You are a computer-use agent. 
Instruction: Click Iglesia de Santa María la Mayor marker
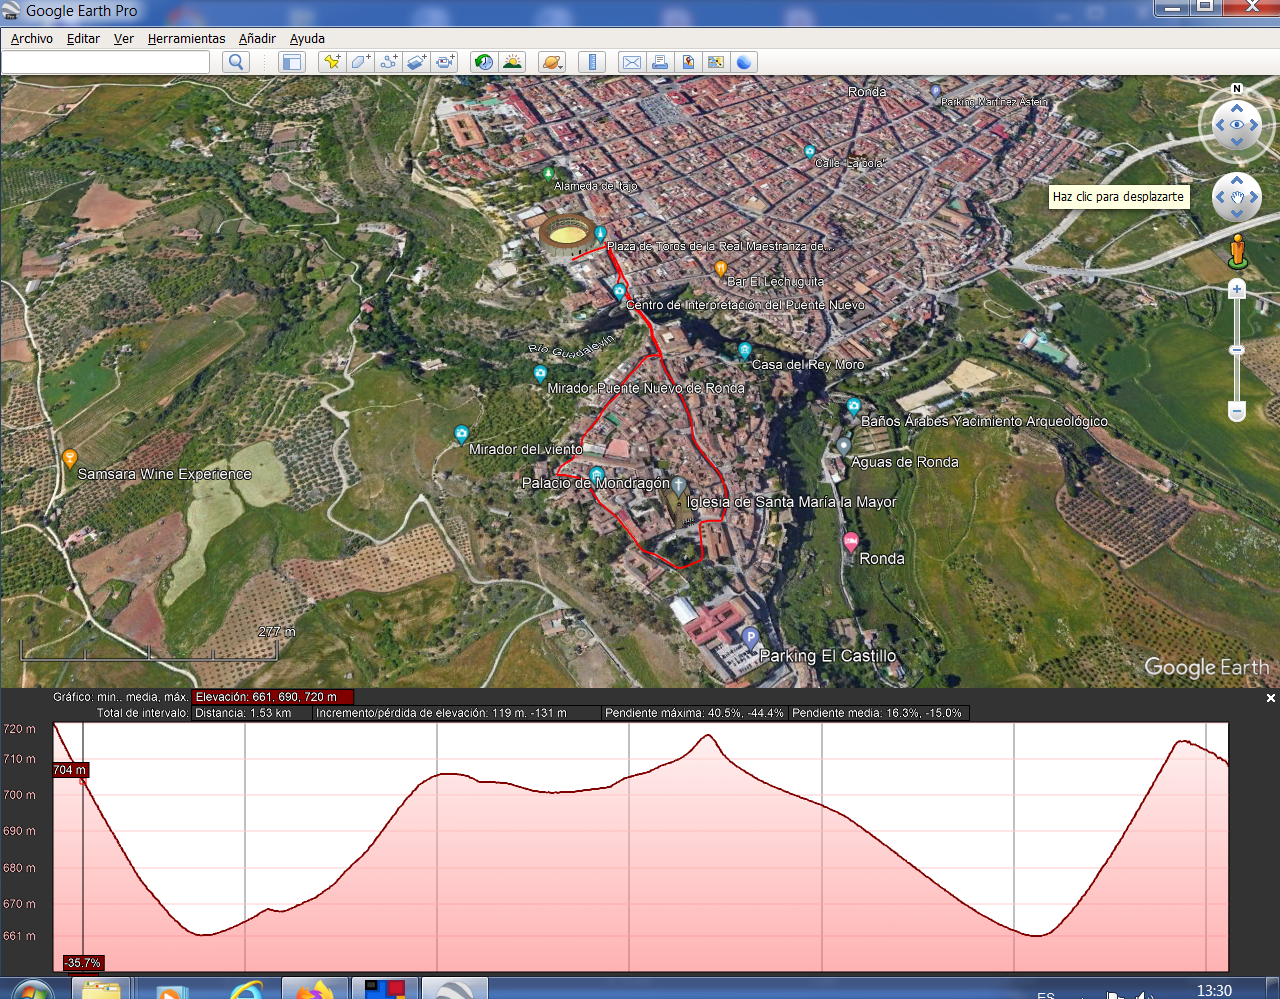point(678,486)
